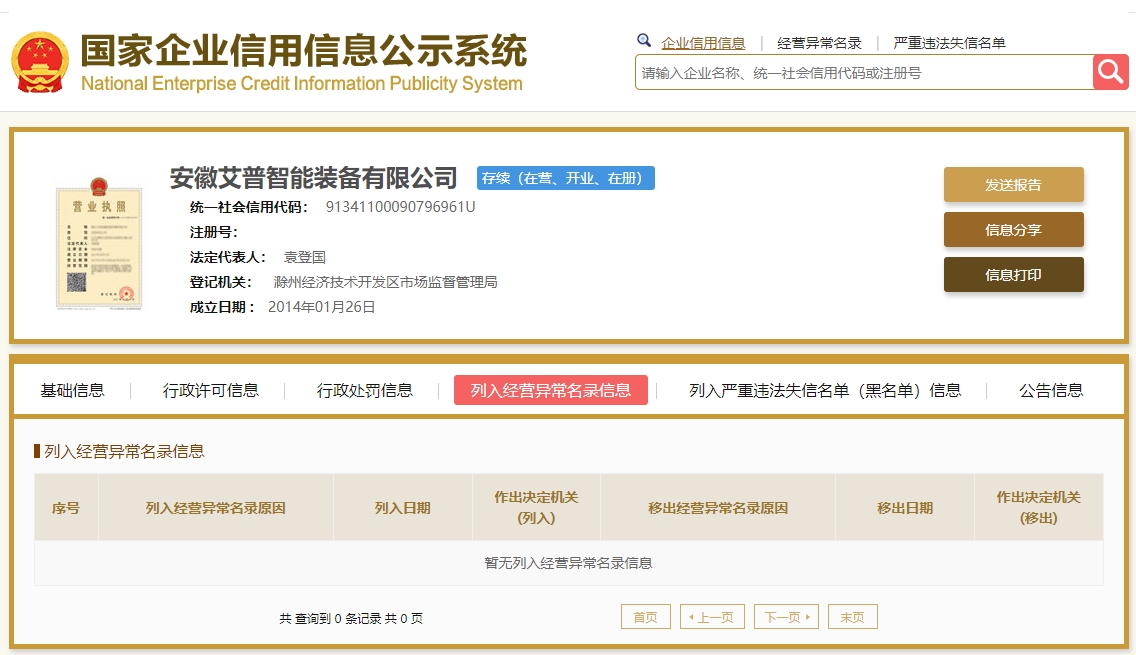
Task: Click the credit code 91341100090796961U
Action: [x=401, y=207]
